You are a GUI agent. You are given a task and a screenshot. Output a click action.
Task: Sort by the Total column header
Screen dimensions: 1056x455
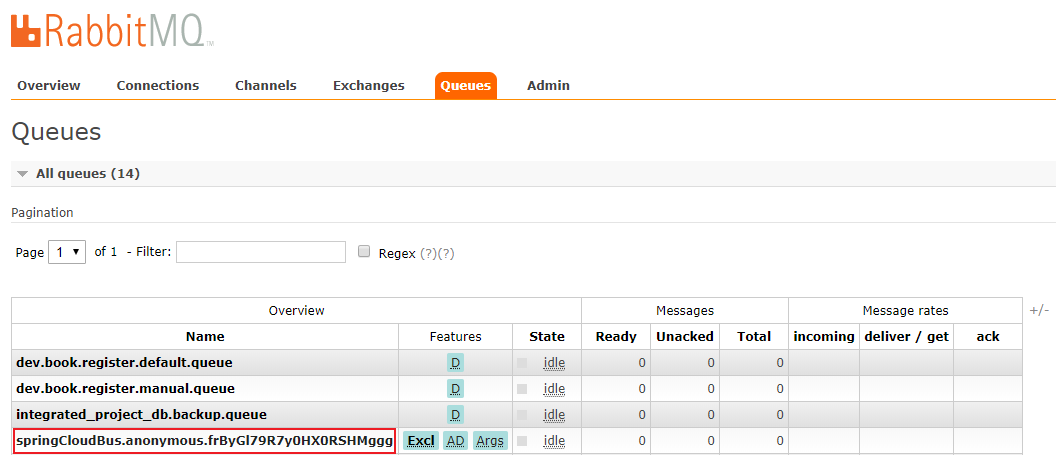click(x=754, y=337)
